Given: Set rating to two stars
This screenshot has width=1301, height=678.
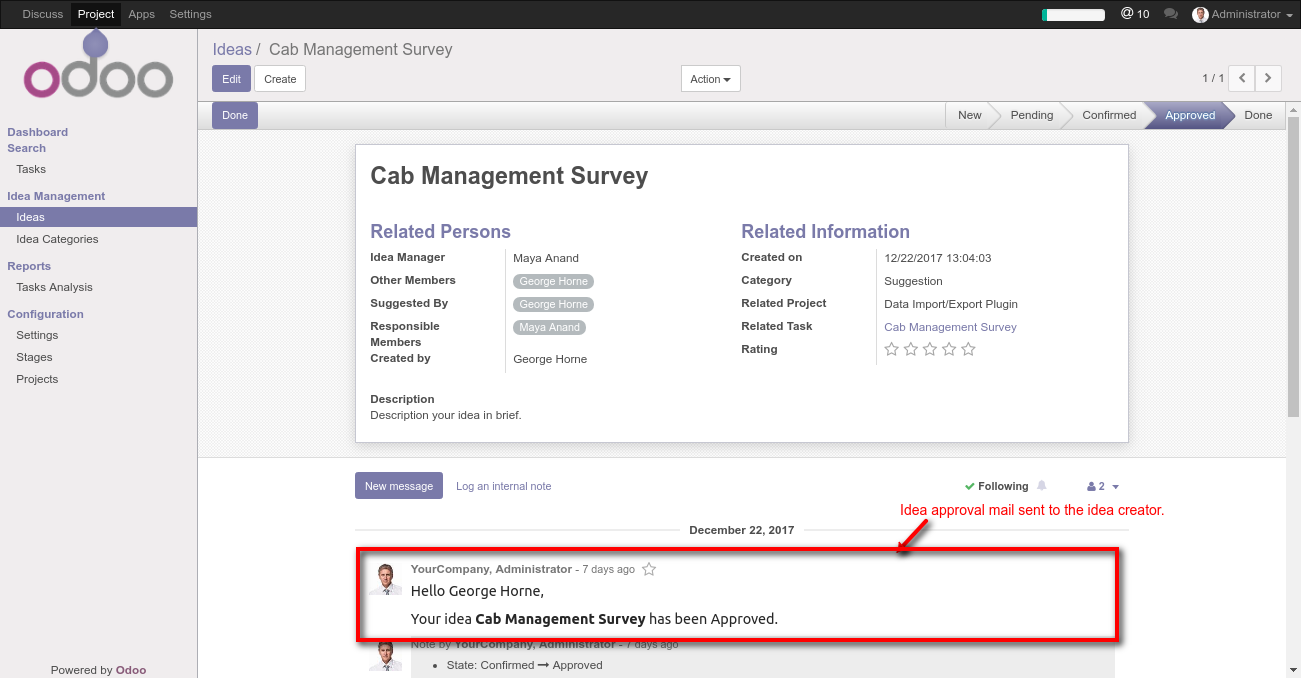Looking at the screenshot, I should (911, 349).
